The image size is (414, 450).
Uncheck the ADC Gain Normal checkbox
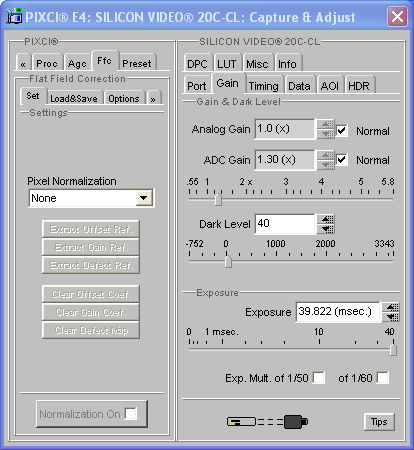341,160
